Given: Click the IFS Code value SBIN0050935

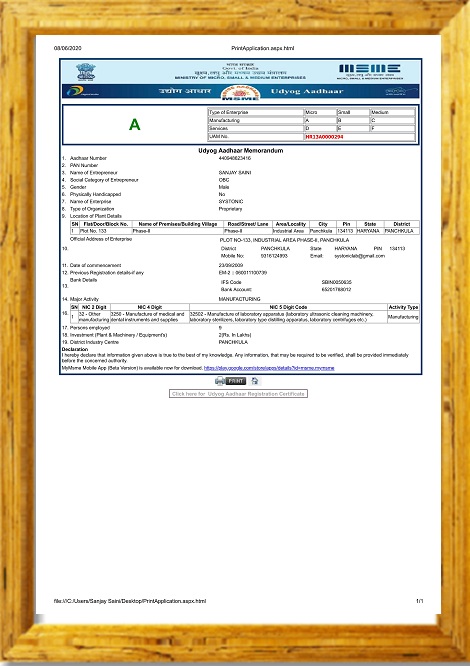Looking at the screenshot, I should (x=337, y=282).
